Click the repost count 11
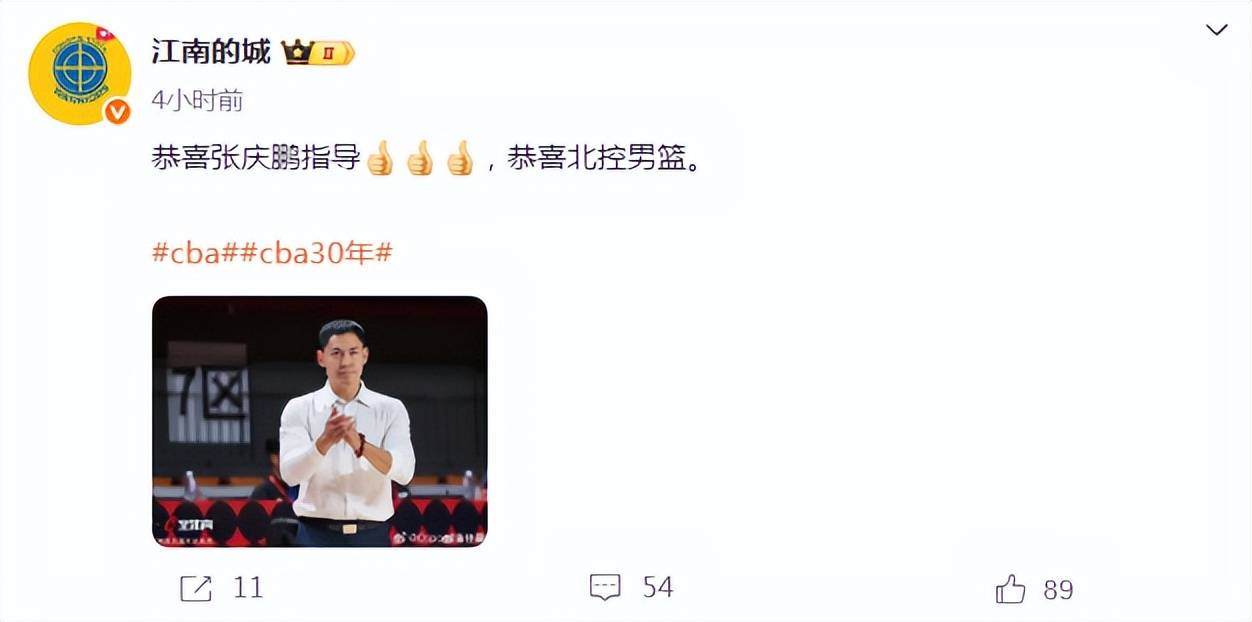The height and width of the screenshot is (622, 1252). coord(248,588)
